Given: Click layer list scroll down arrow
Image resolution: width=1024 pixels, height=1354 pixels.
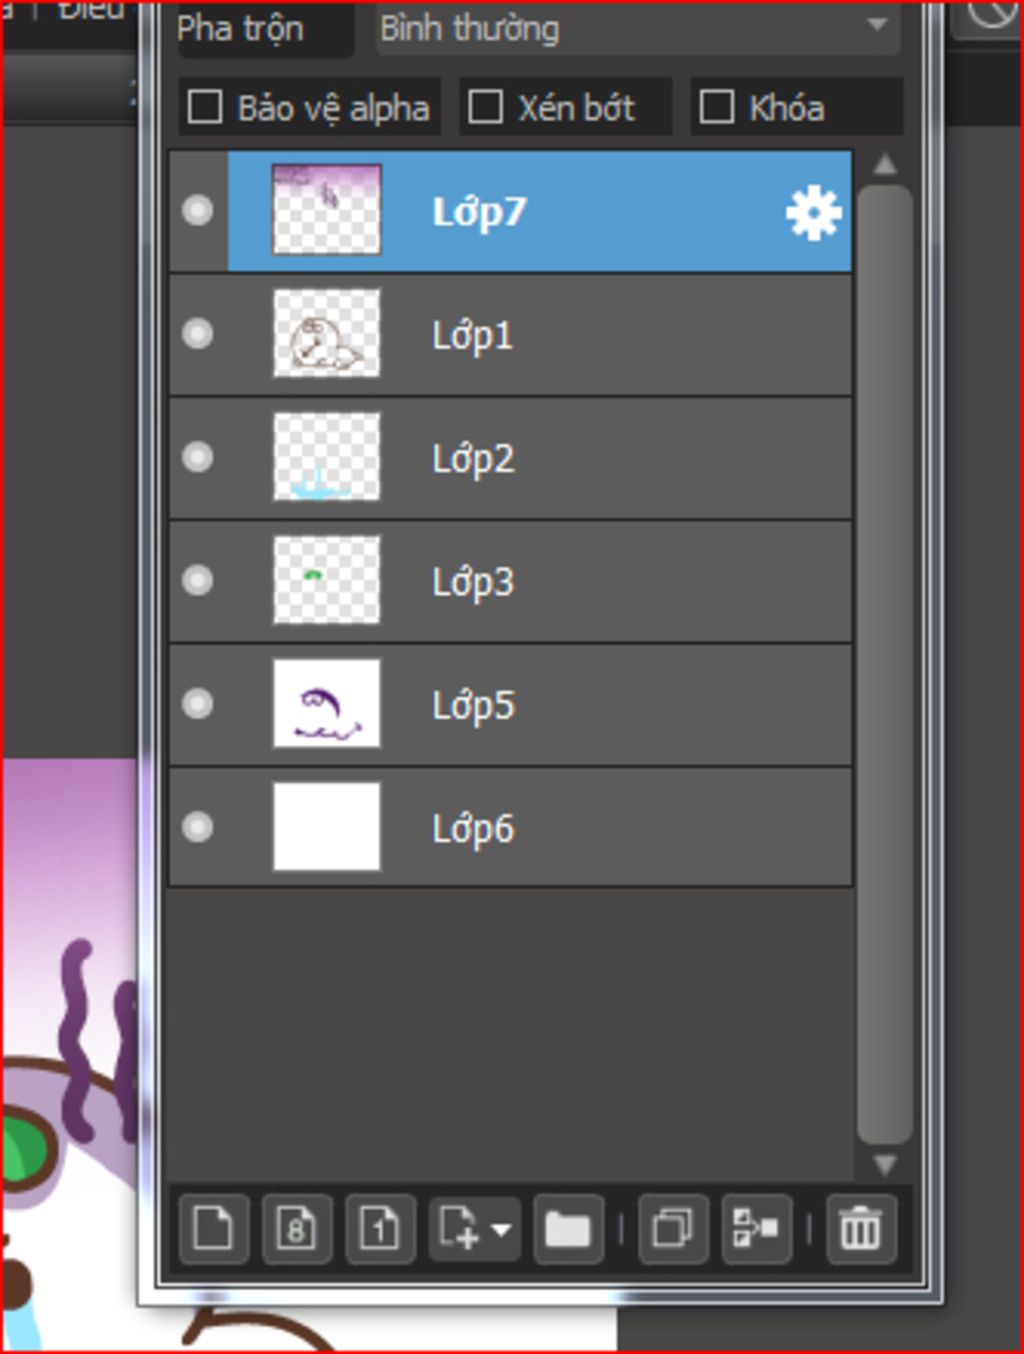Looking at the screenshot, I should click(885, 1164).
